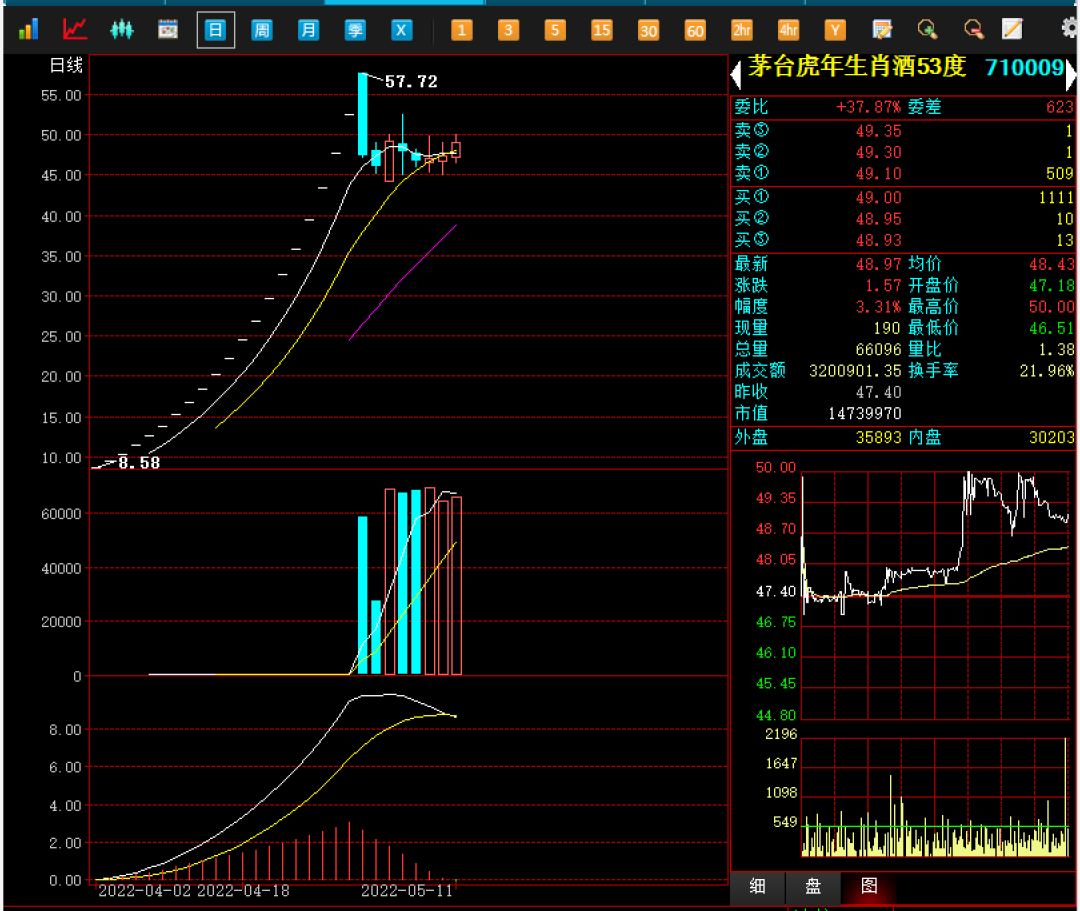
Task: Click sell-two price 49.30
Action: (x=878, y=152)
